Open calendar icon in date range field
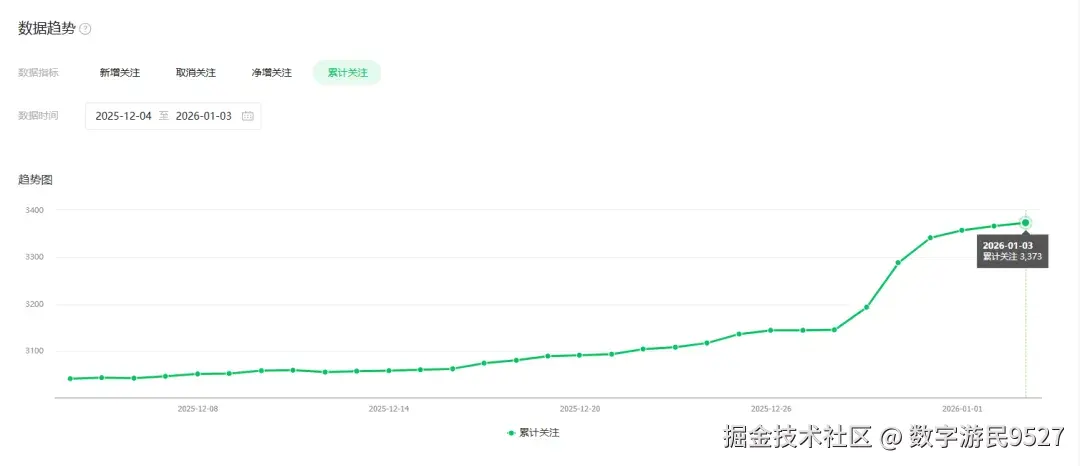Screen dimensions: 1080x466 (x=248, y=116)
